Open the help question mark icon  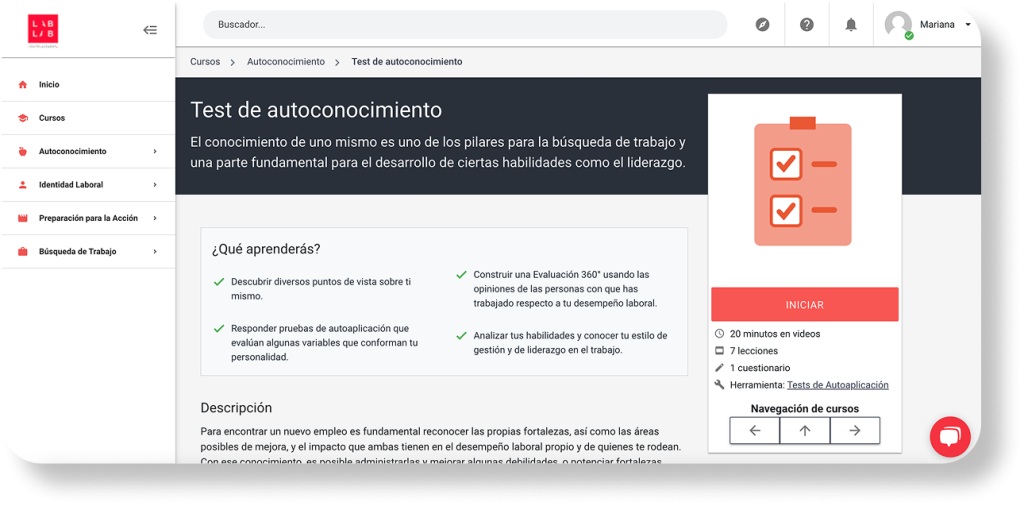pos(807,25)
